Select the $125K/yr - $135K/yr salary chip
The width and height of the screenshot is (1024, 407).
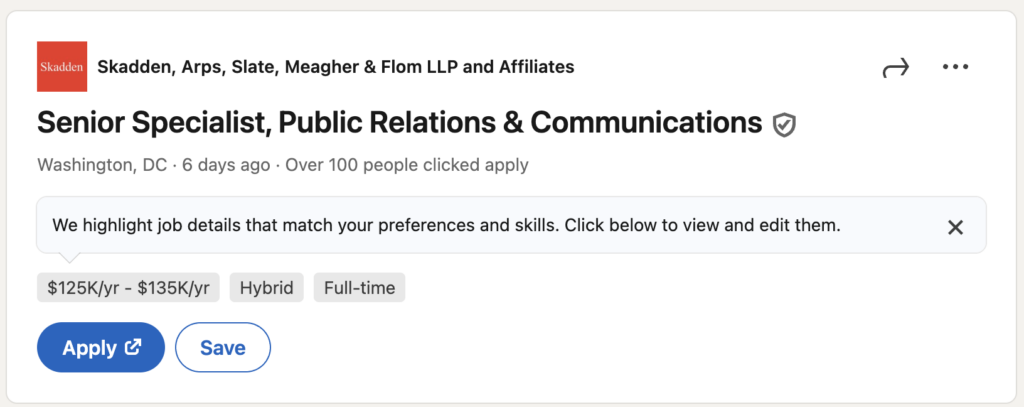point(128,288)
